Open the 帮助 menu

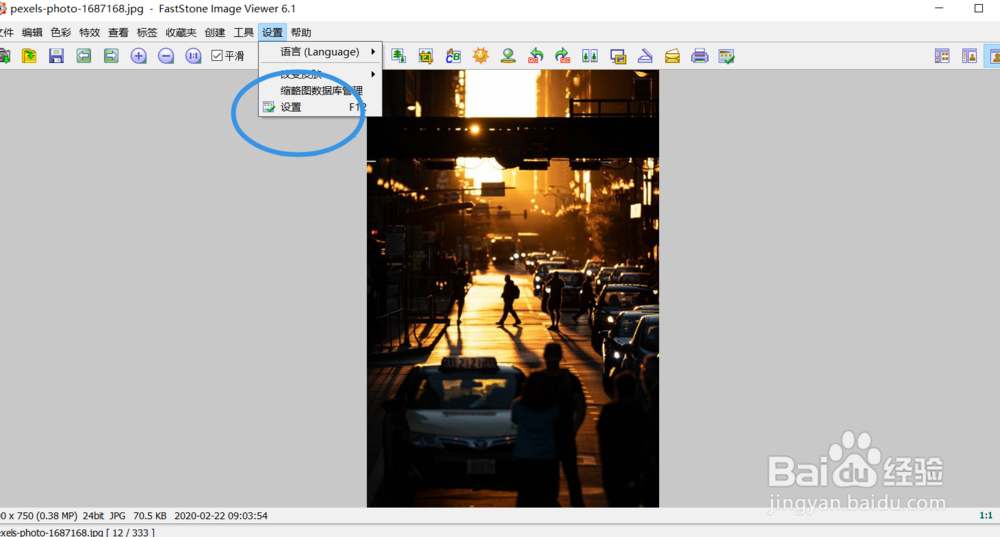pos(301,33)
